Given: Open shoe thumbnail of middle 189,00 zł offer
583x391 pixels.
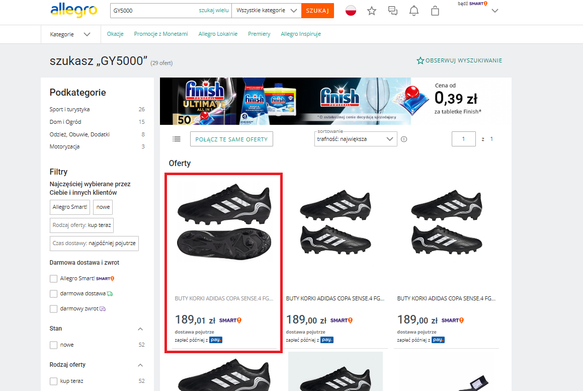Looking at the screenshot, I should [335, 222].
